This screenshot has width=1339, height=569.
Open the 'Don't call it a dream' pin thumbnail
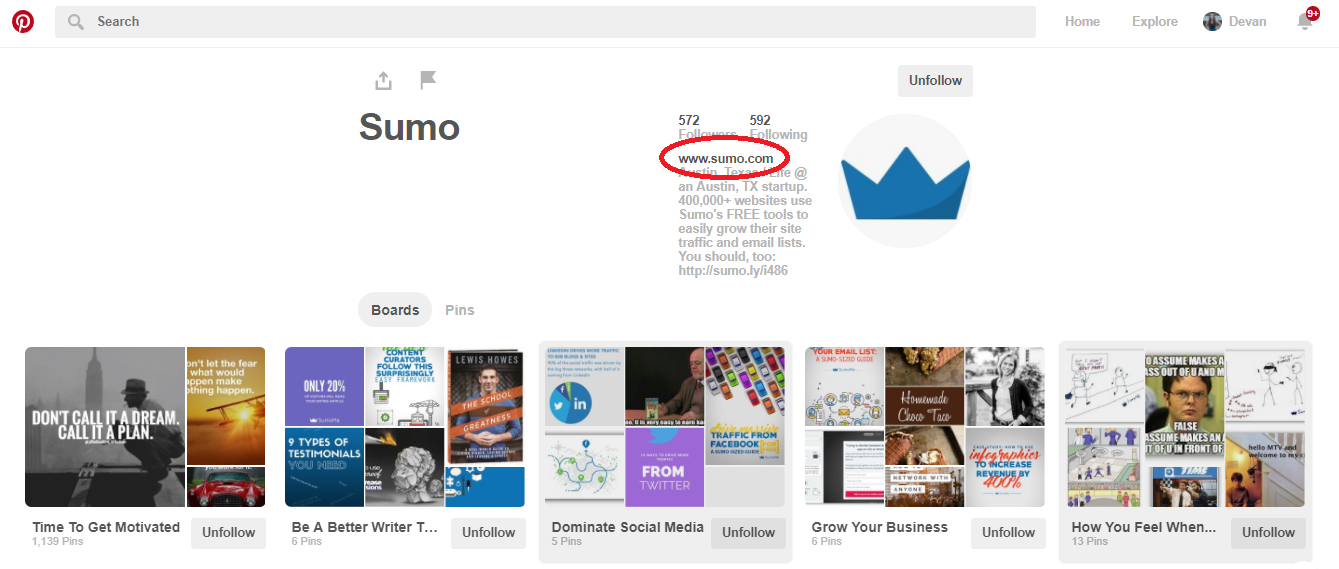click(x=105, y=427)
